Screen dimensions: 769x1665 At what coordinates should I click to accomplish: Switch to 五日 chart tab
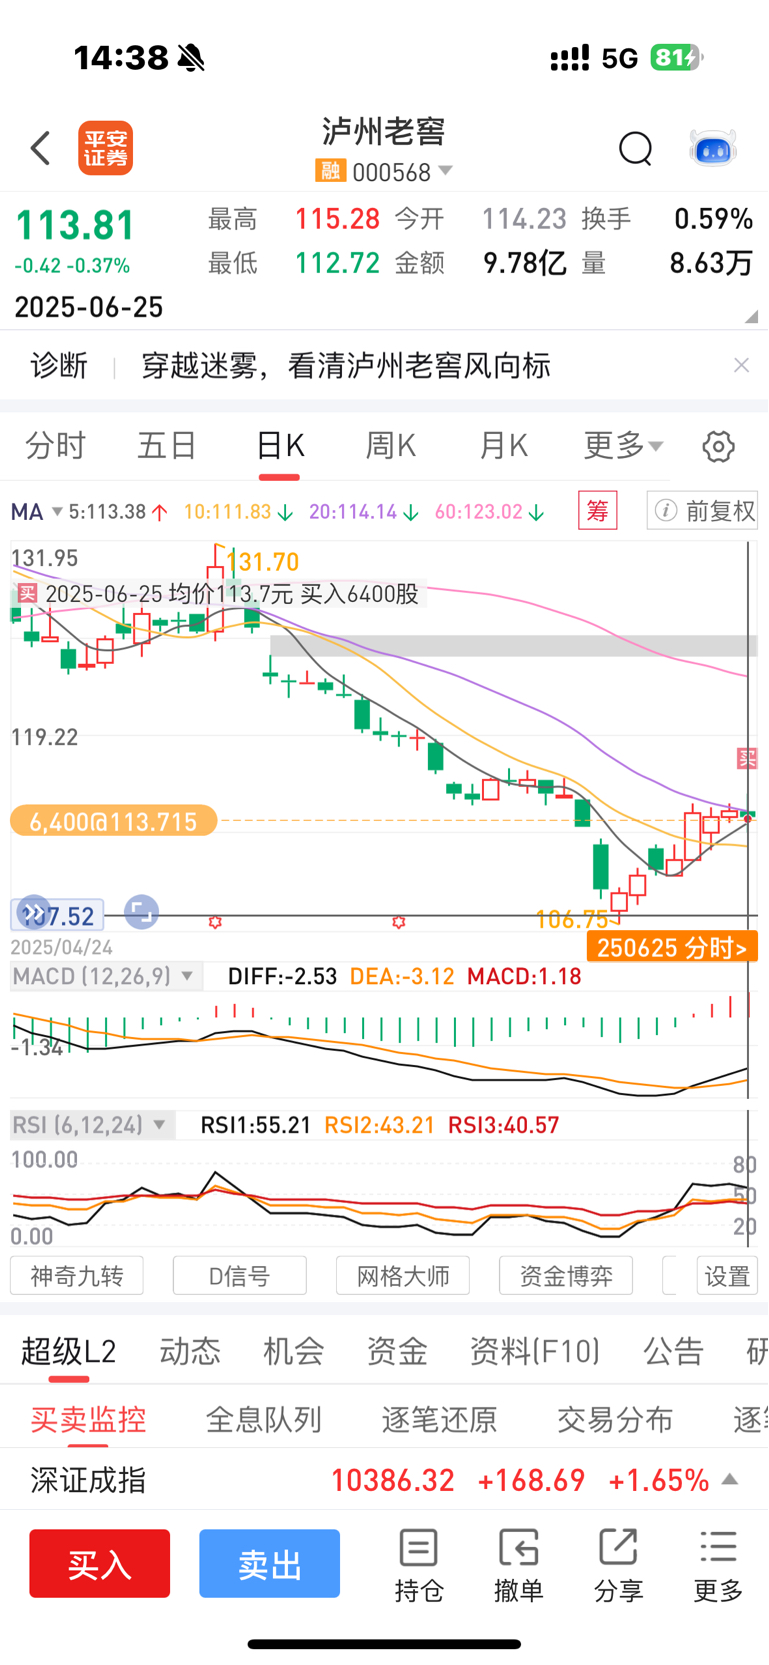click(167, 446)
